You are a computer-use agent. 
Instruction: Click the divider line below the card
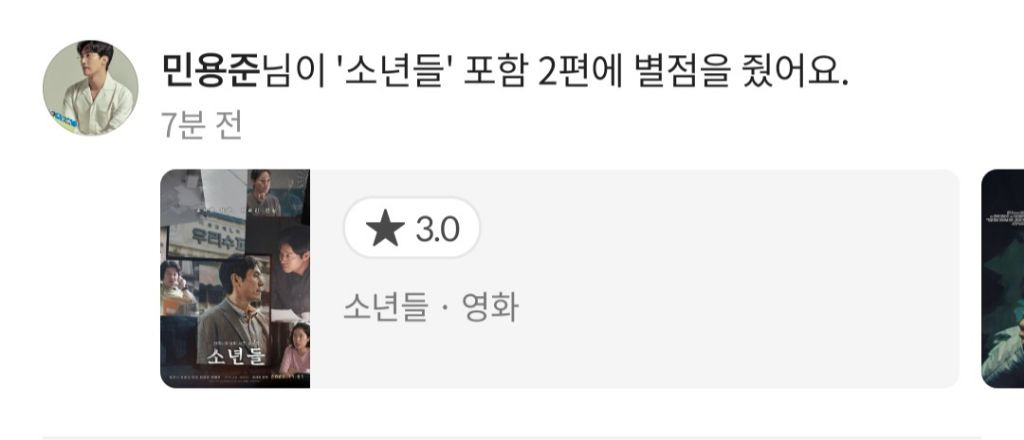point(512,437)
